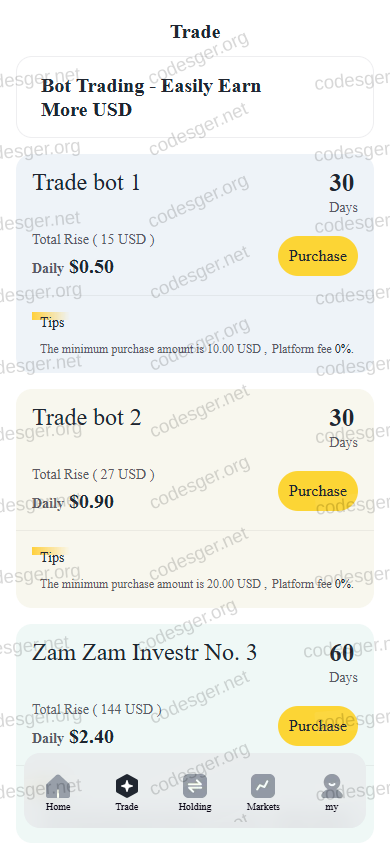390x844 pixels.
Task: Tap the Home tab label
Action: point(58,807)
